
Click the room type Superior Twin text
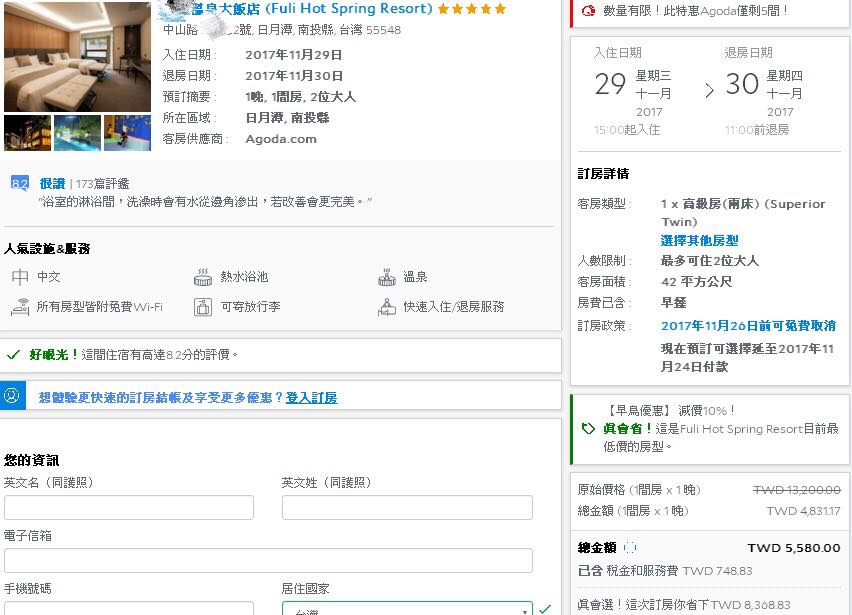click(x=743, y=213)
